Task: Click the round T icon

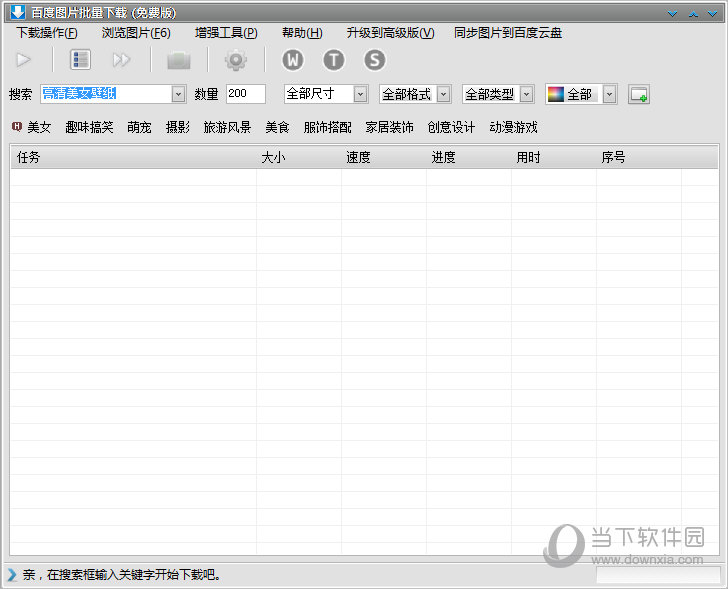Action: pos(334,60)
